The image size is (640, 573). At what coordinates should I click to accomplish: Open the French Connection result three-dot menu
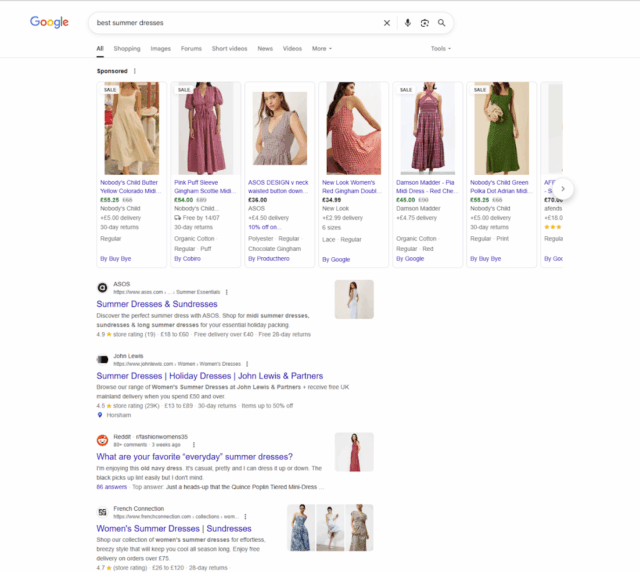(x=245, y=517)
